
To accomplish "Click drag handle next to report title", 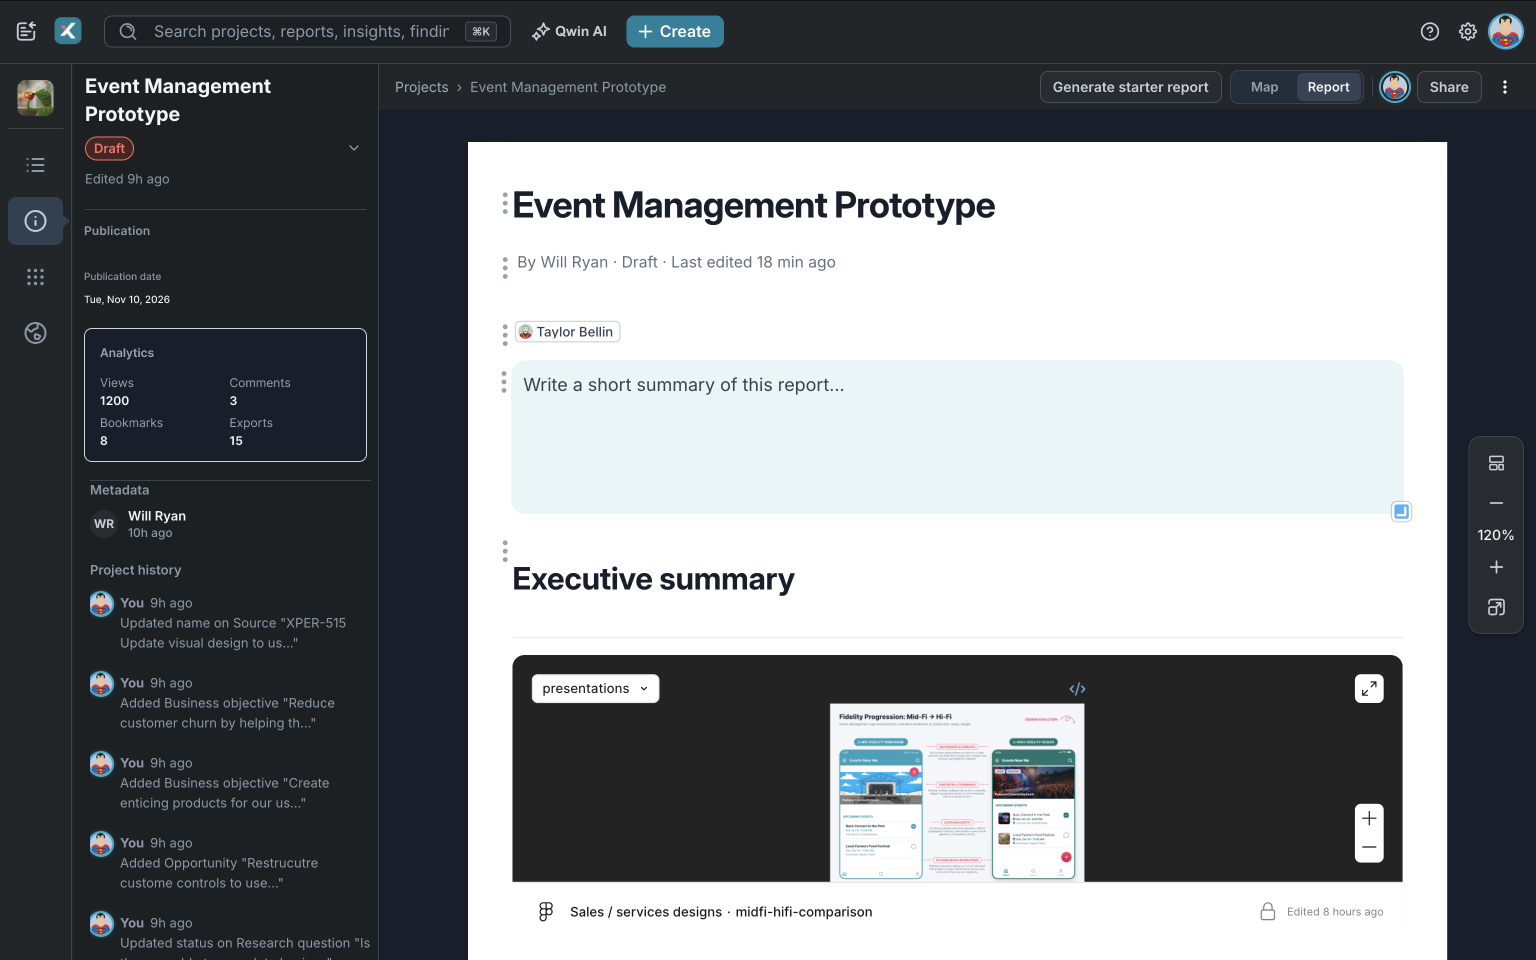I will (505, 204).
